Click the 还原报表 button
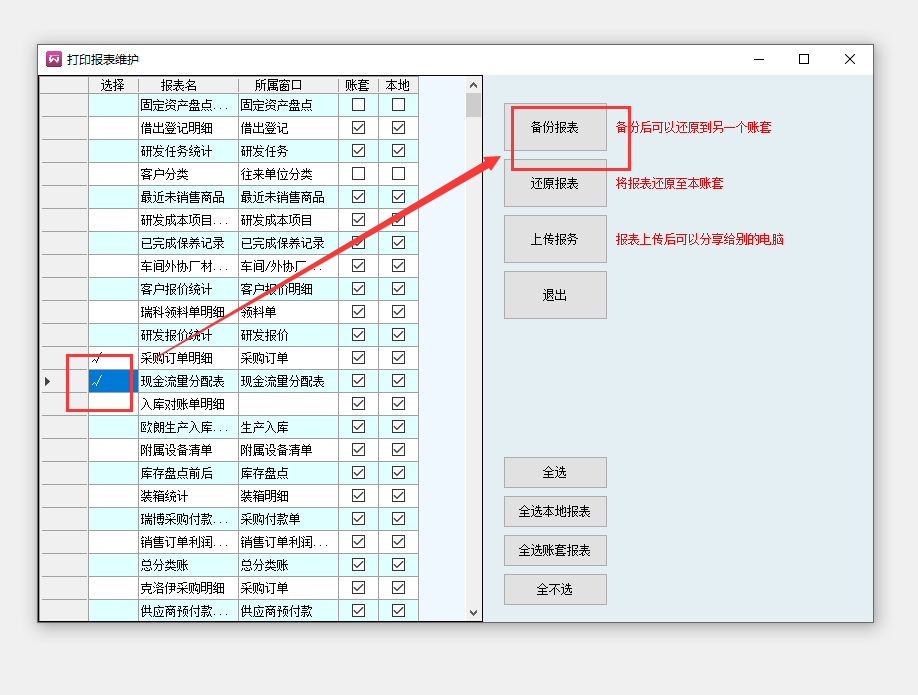 555,183
